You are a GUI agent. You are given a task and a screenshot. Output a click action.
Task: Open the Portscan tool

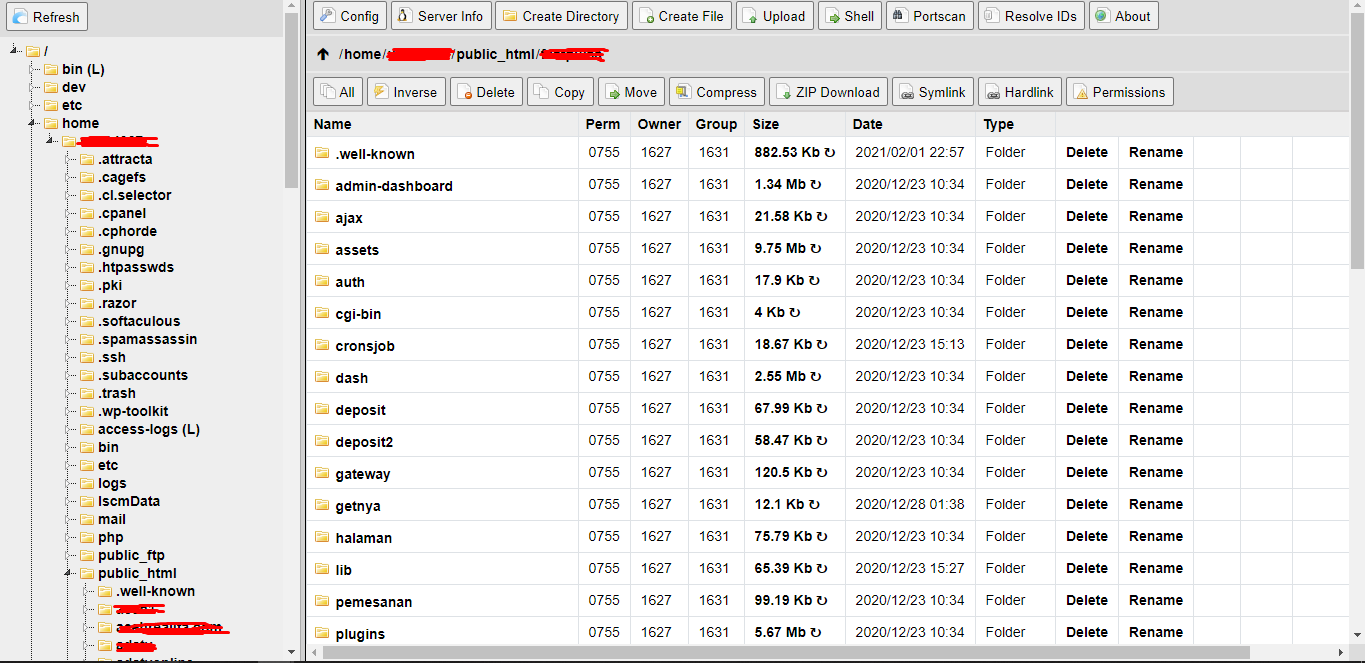coord(929,16)
